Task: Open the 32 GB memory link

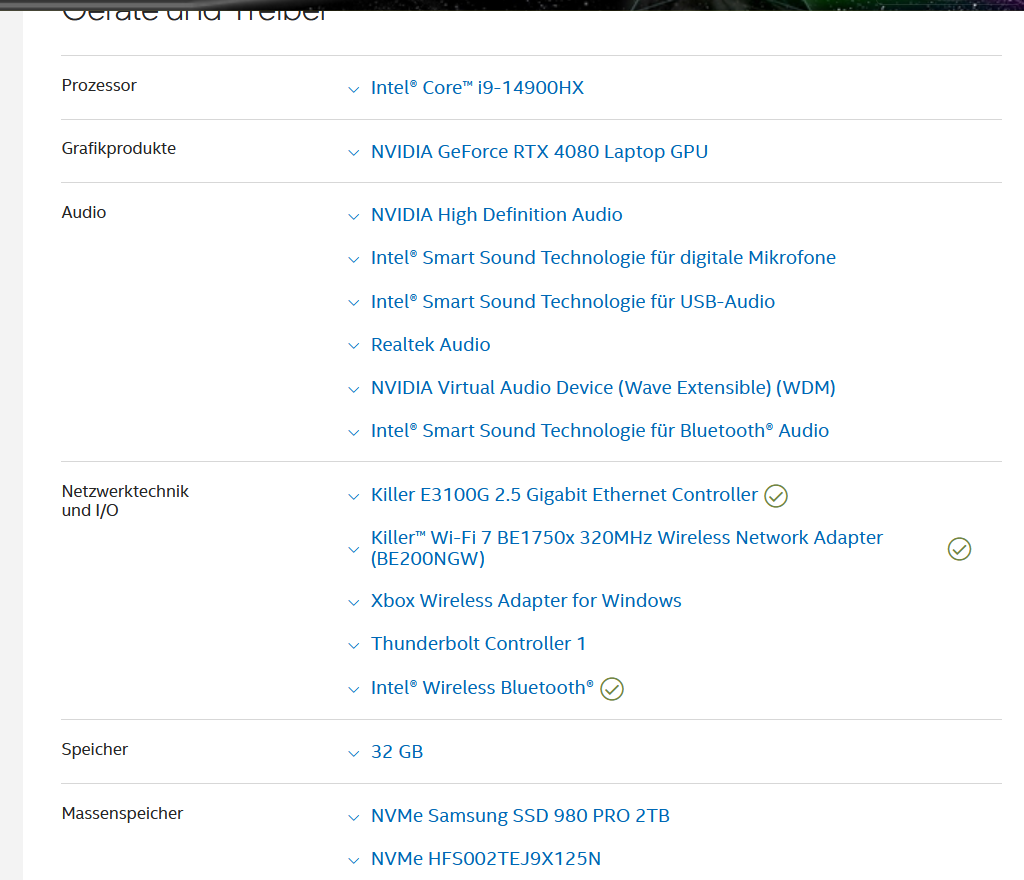Action: click(397, 752)
